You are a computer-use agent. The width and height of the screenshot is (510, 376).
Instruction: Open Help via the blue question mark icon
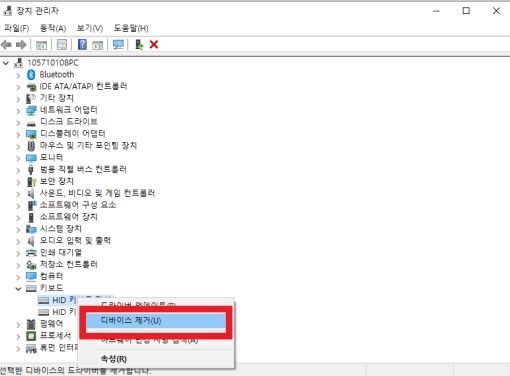click(x=82, y=44)
